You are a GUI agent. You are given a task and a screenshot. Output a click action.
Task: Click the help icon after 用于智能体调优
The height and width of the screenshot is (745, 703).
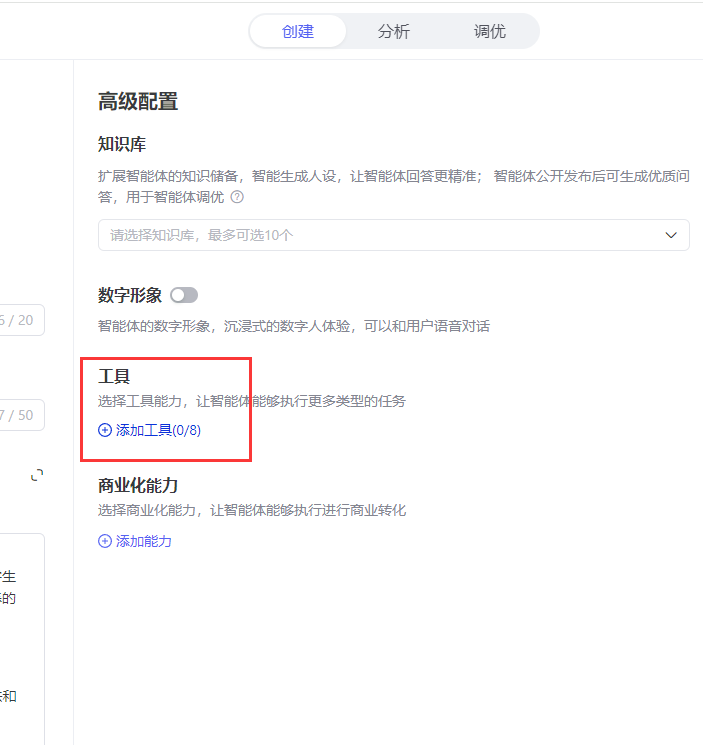click(237, 197)
